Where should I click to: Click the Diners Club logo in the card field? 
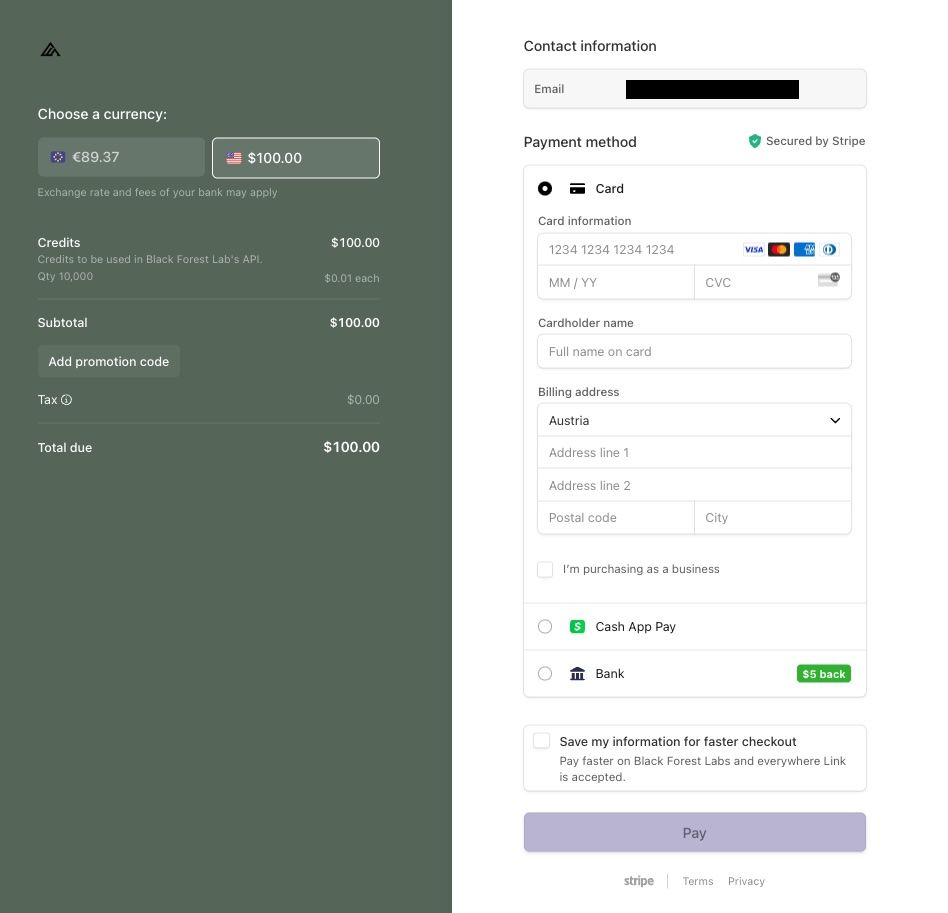click(x=830, y=250)
